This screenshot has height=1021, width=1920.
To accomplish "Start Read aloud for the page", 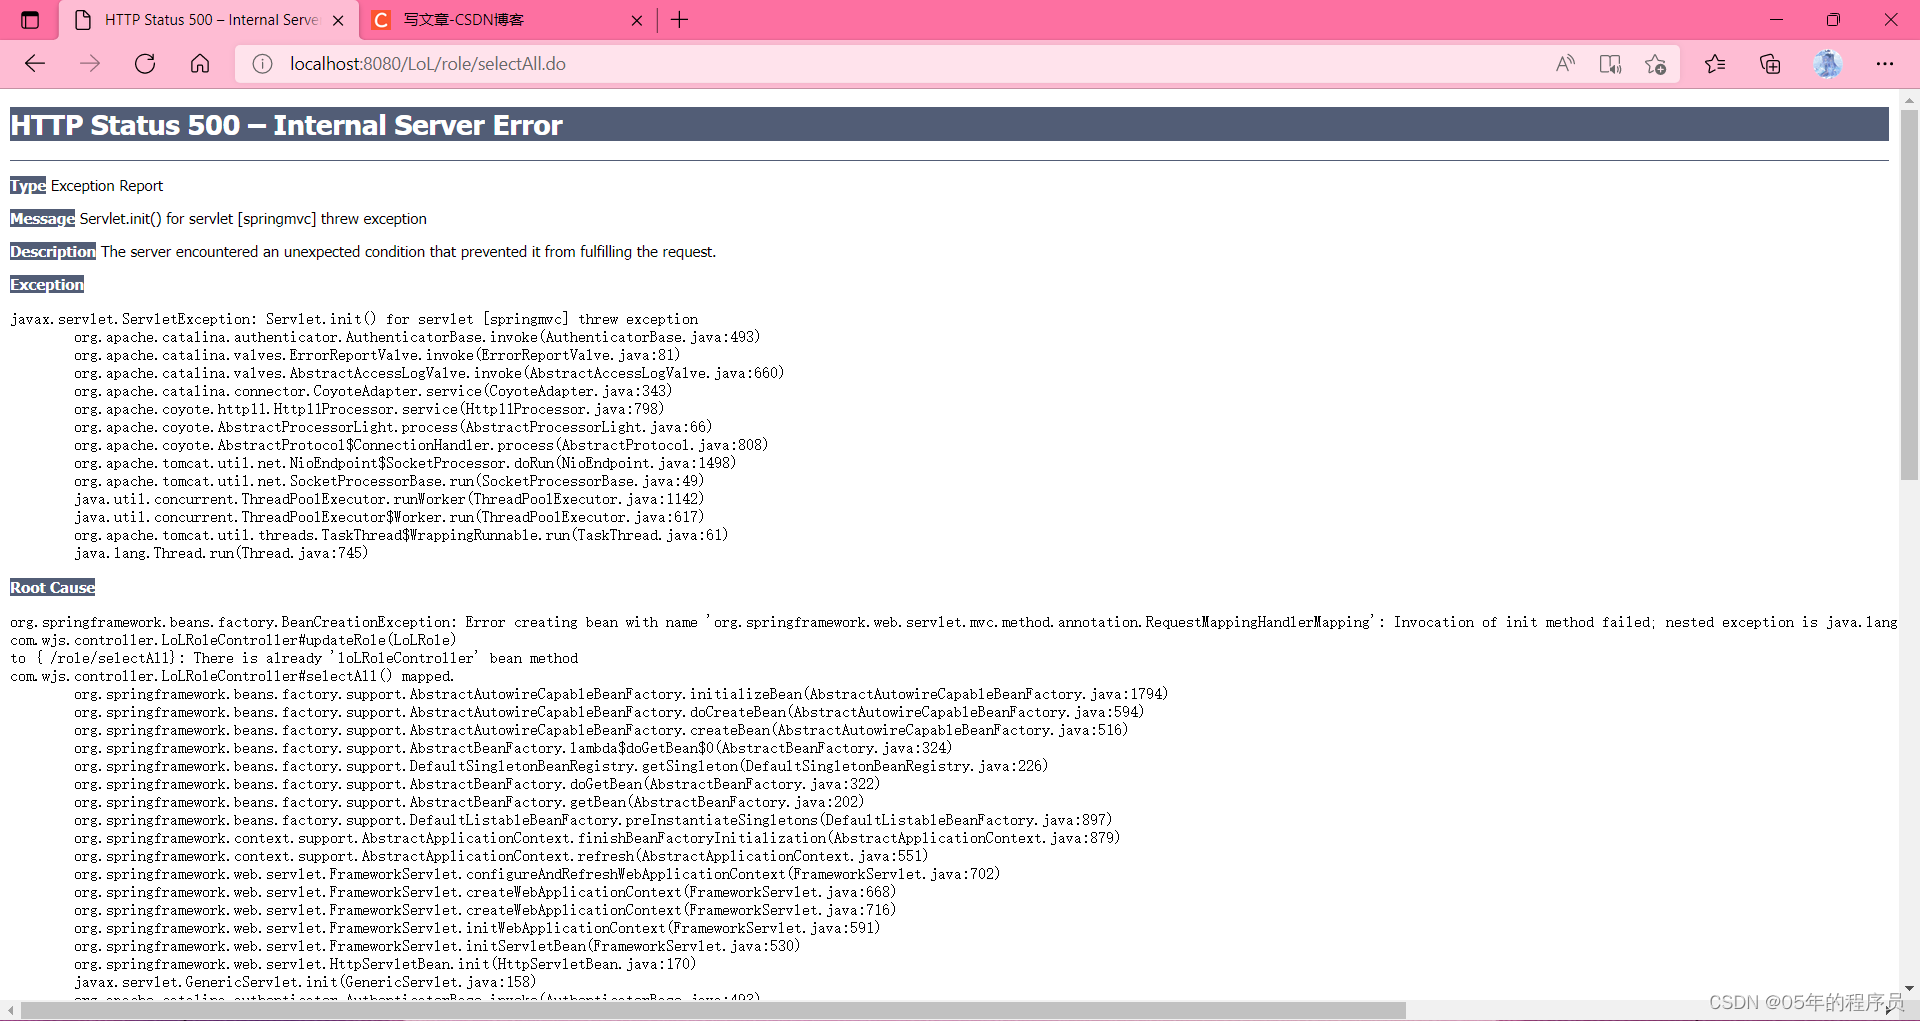I will click(x=1565, y=63).
